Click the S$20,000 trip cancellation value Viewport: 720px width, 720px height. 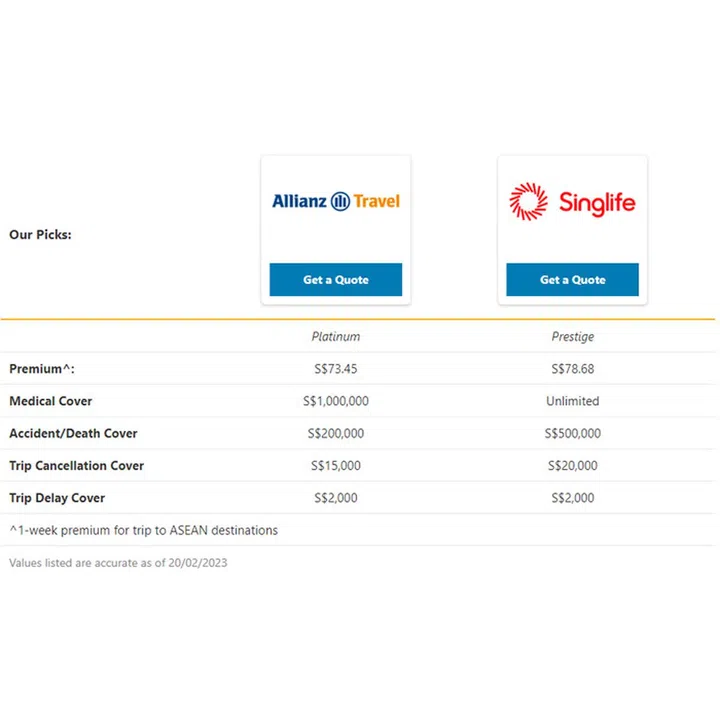point(572,465)
